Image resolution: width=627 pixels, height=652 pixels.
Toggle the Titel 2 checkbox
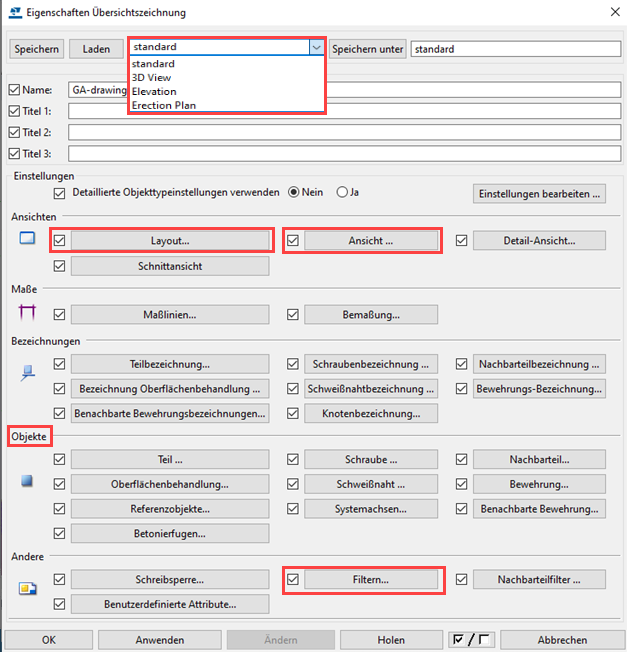(x=14, y=132)
